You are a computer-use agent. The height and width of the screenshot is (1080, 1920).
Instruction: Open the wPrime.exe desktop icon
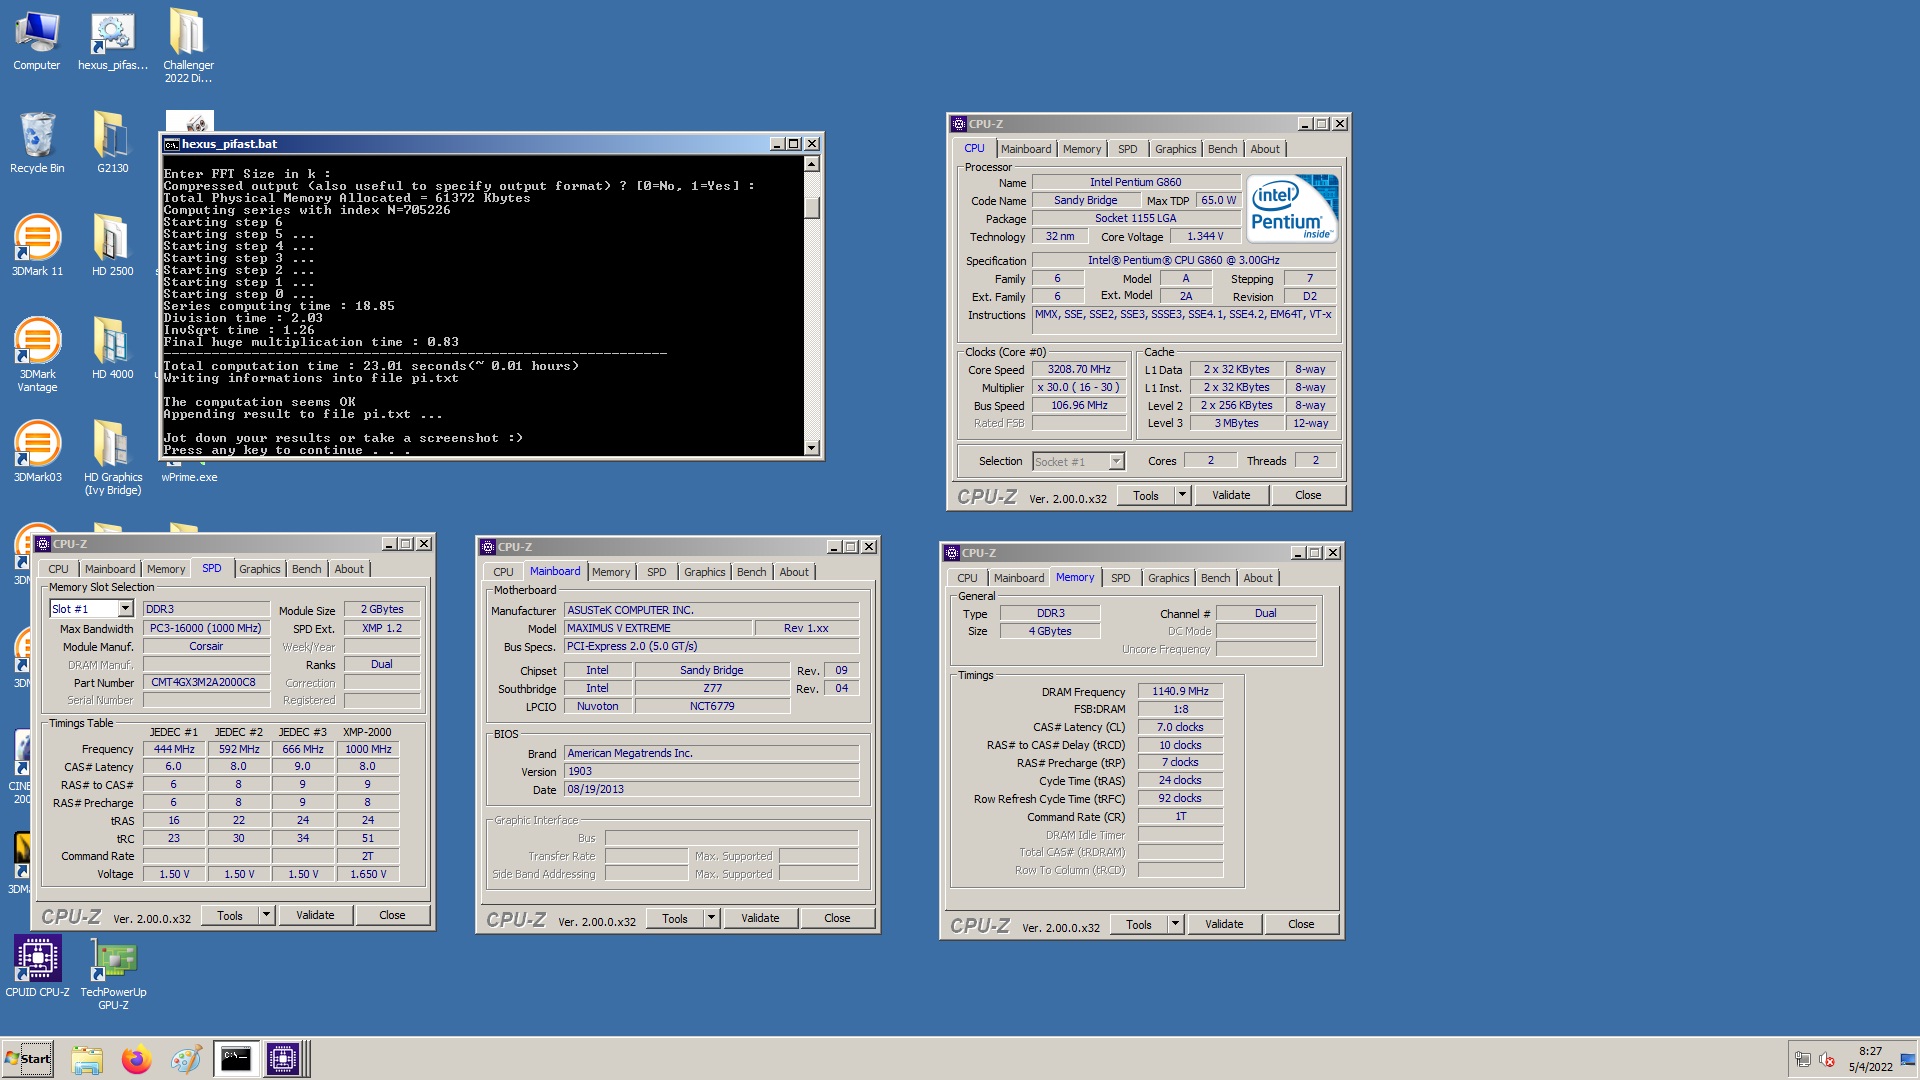189,477
